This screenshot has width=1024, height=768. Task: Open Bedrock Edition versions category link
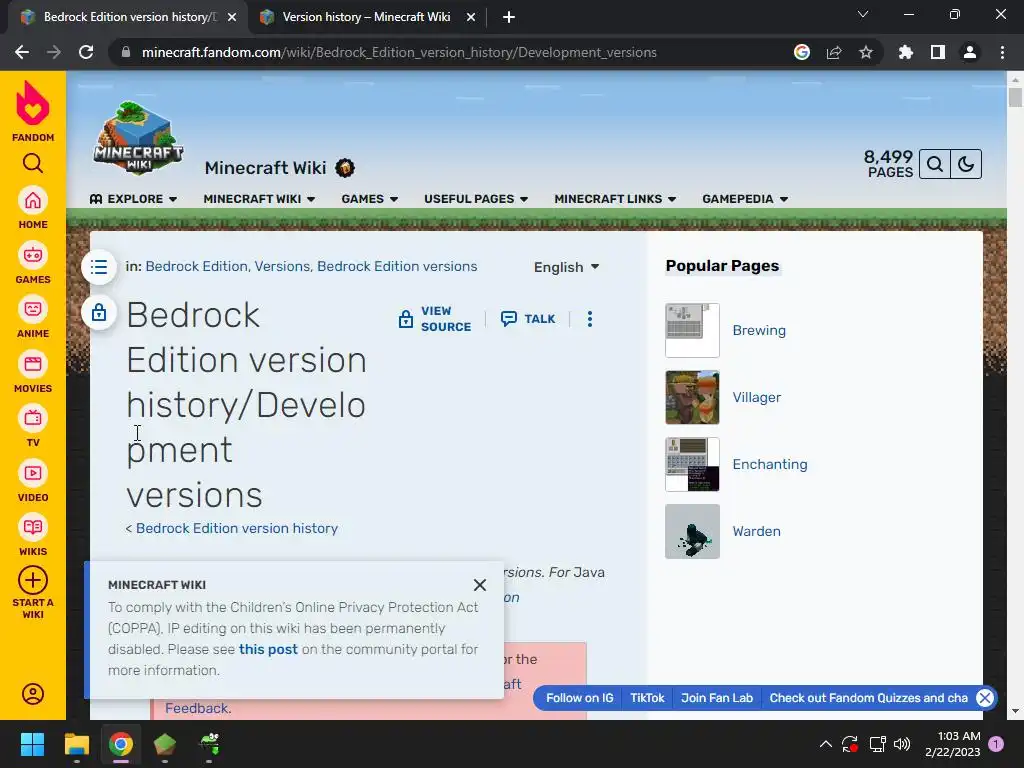pyautogui.click(x=397, y=266)
